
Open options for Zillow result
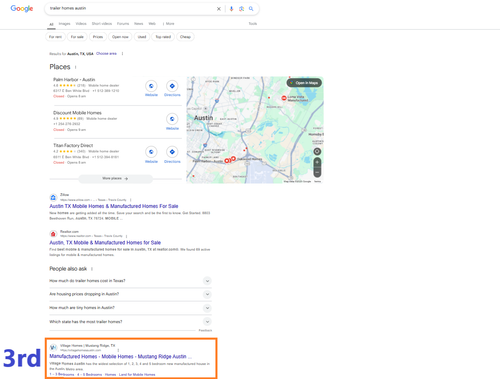(131, 200)
